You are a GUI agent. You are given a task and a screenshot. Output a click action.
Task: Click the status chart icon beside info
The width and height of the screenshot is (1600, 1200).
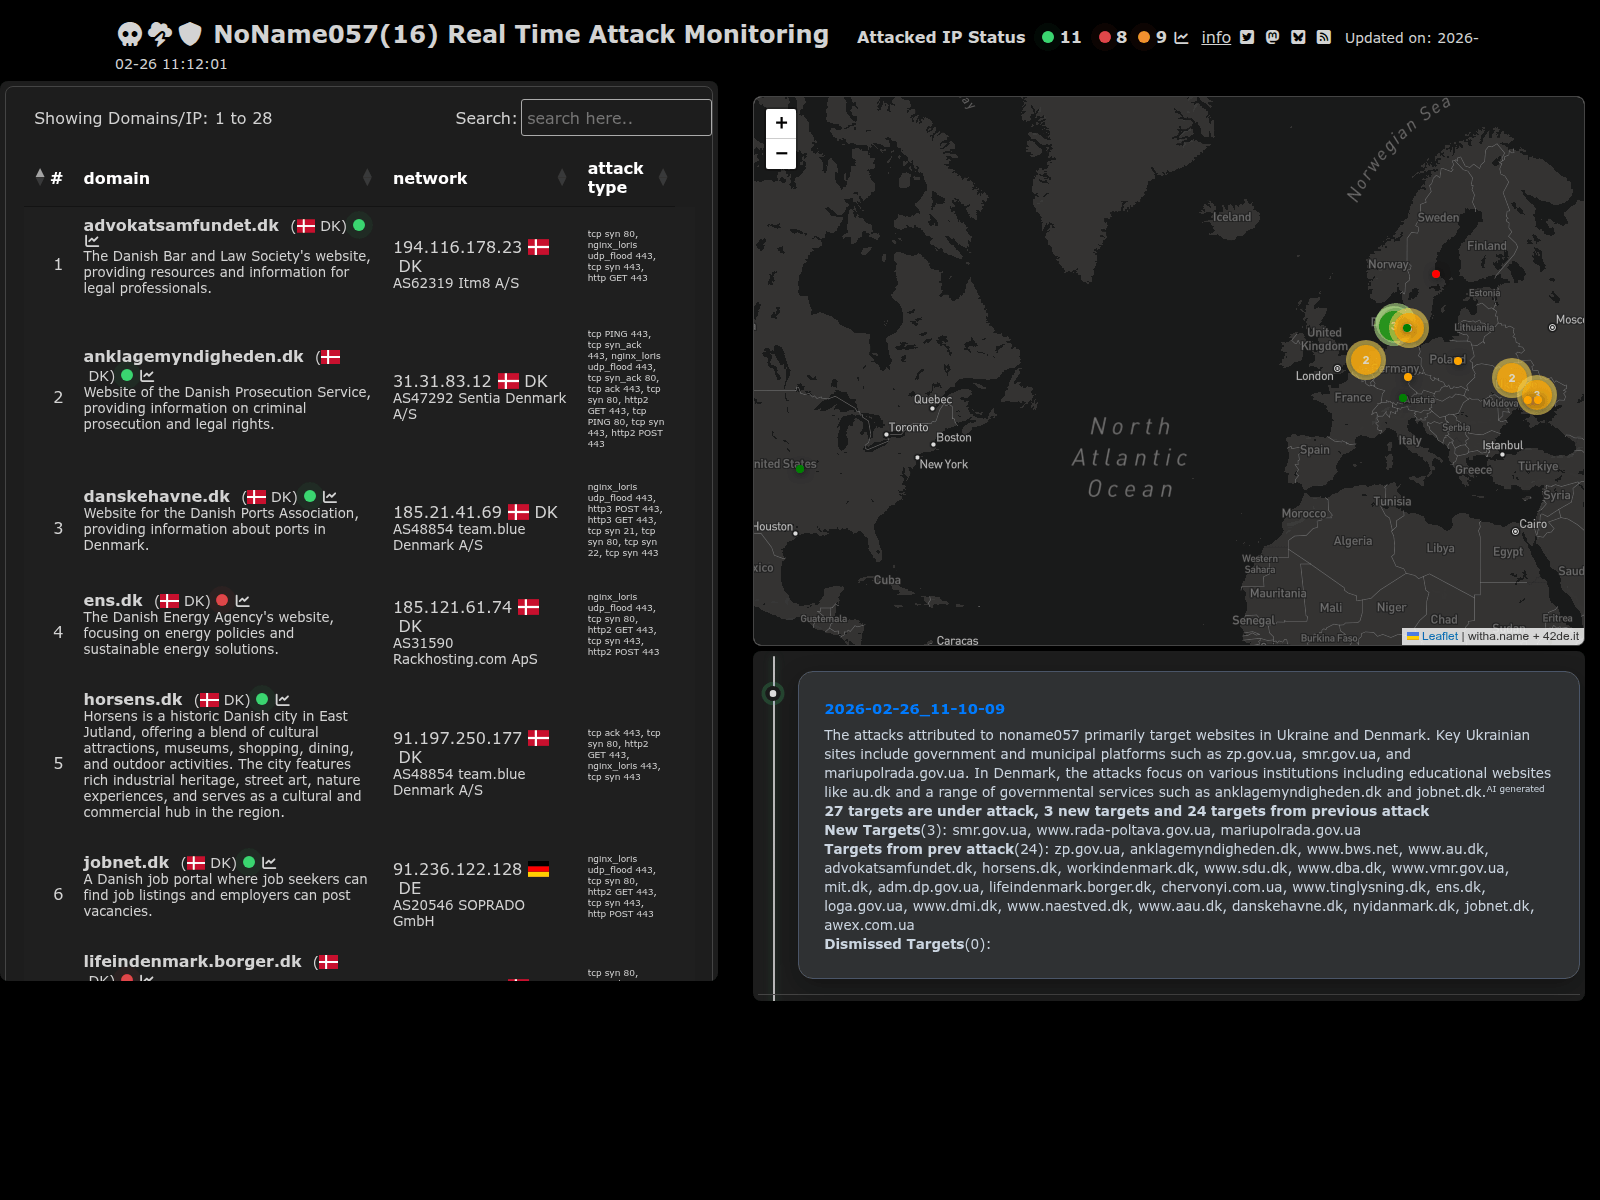[1181, 37]
